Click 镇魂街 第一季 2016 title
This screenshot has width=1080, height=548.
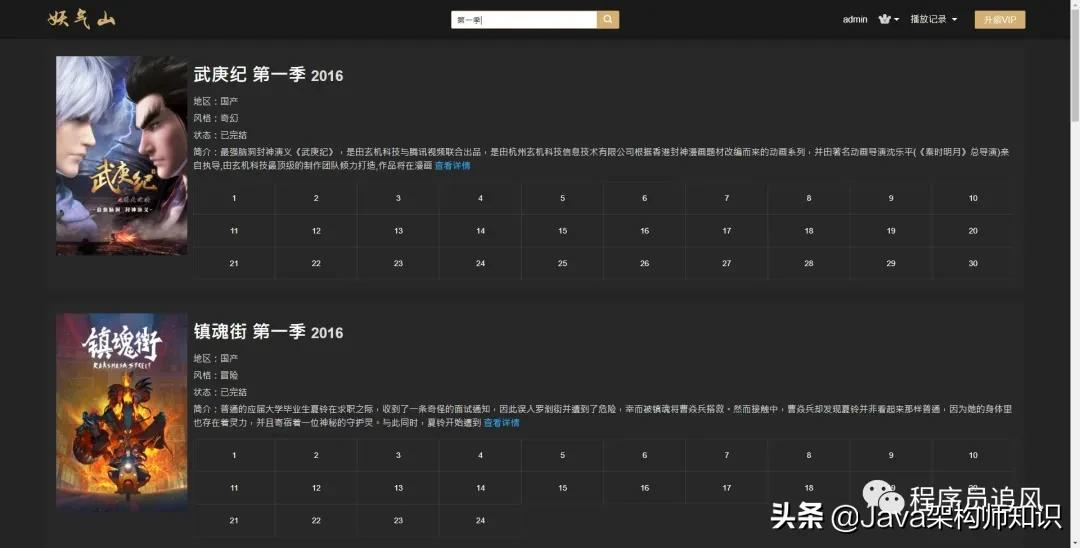click(268, 332)
